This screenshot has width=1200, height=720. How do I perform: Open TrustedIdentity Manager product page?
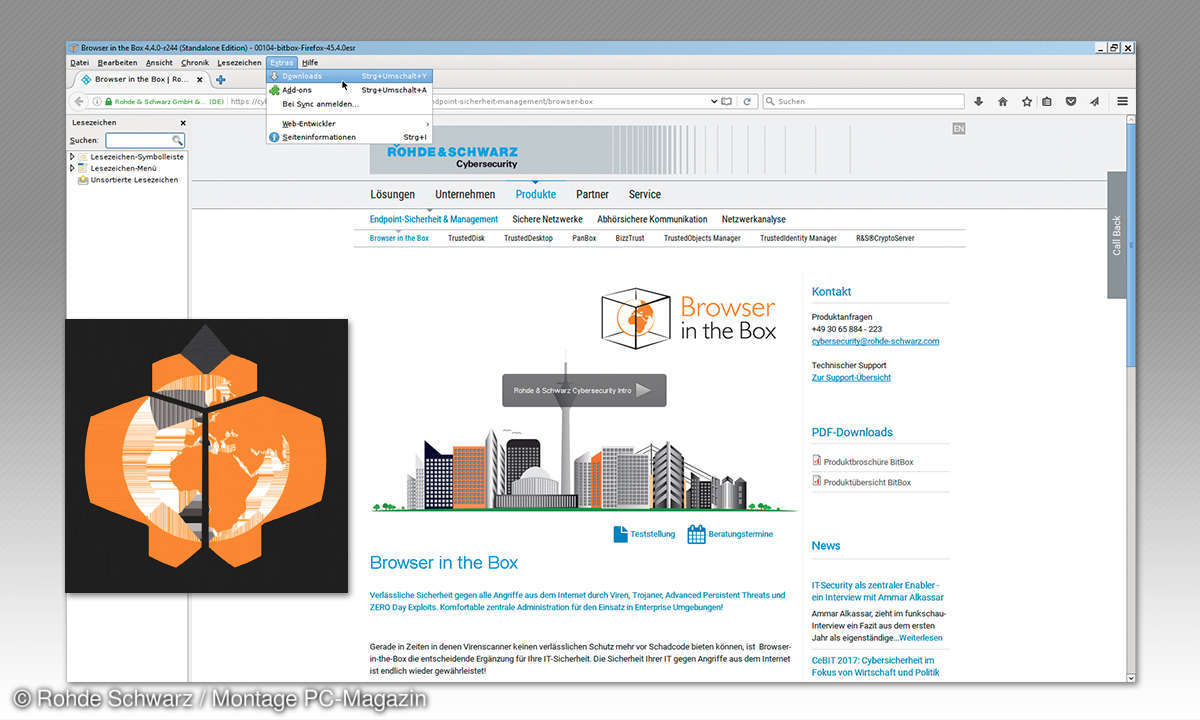pyautogui.click(x=798, y=238)
